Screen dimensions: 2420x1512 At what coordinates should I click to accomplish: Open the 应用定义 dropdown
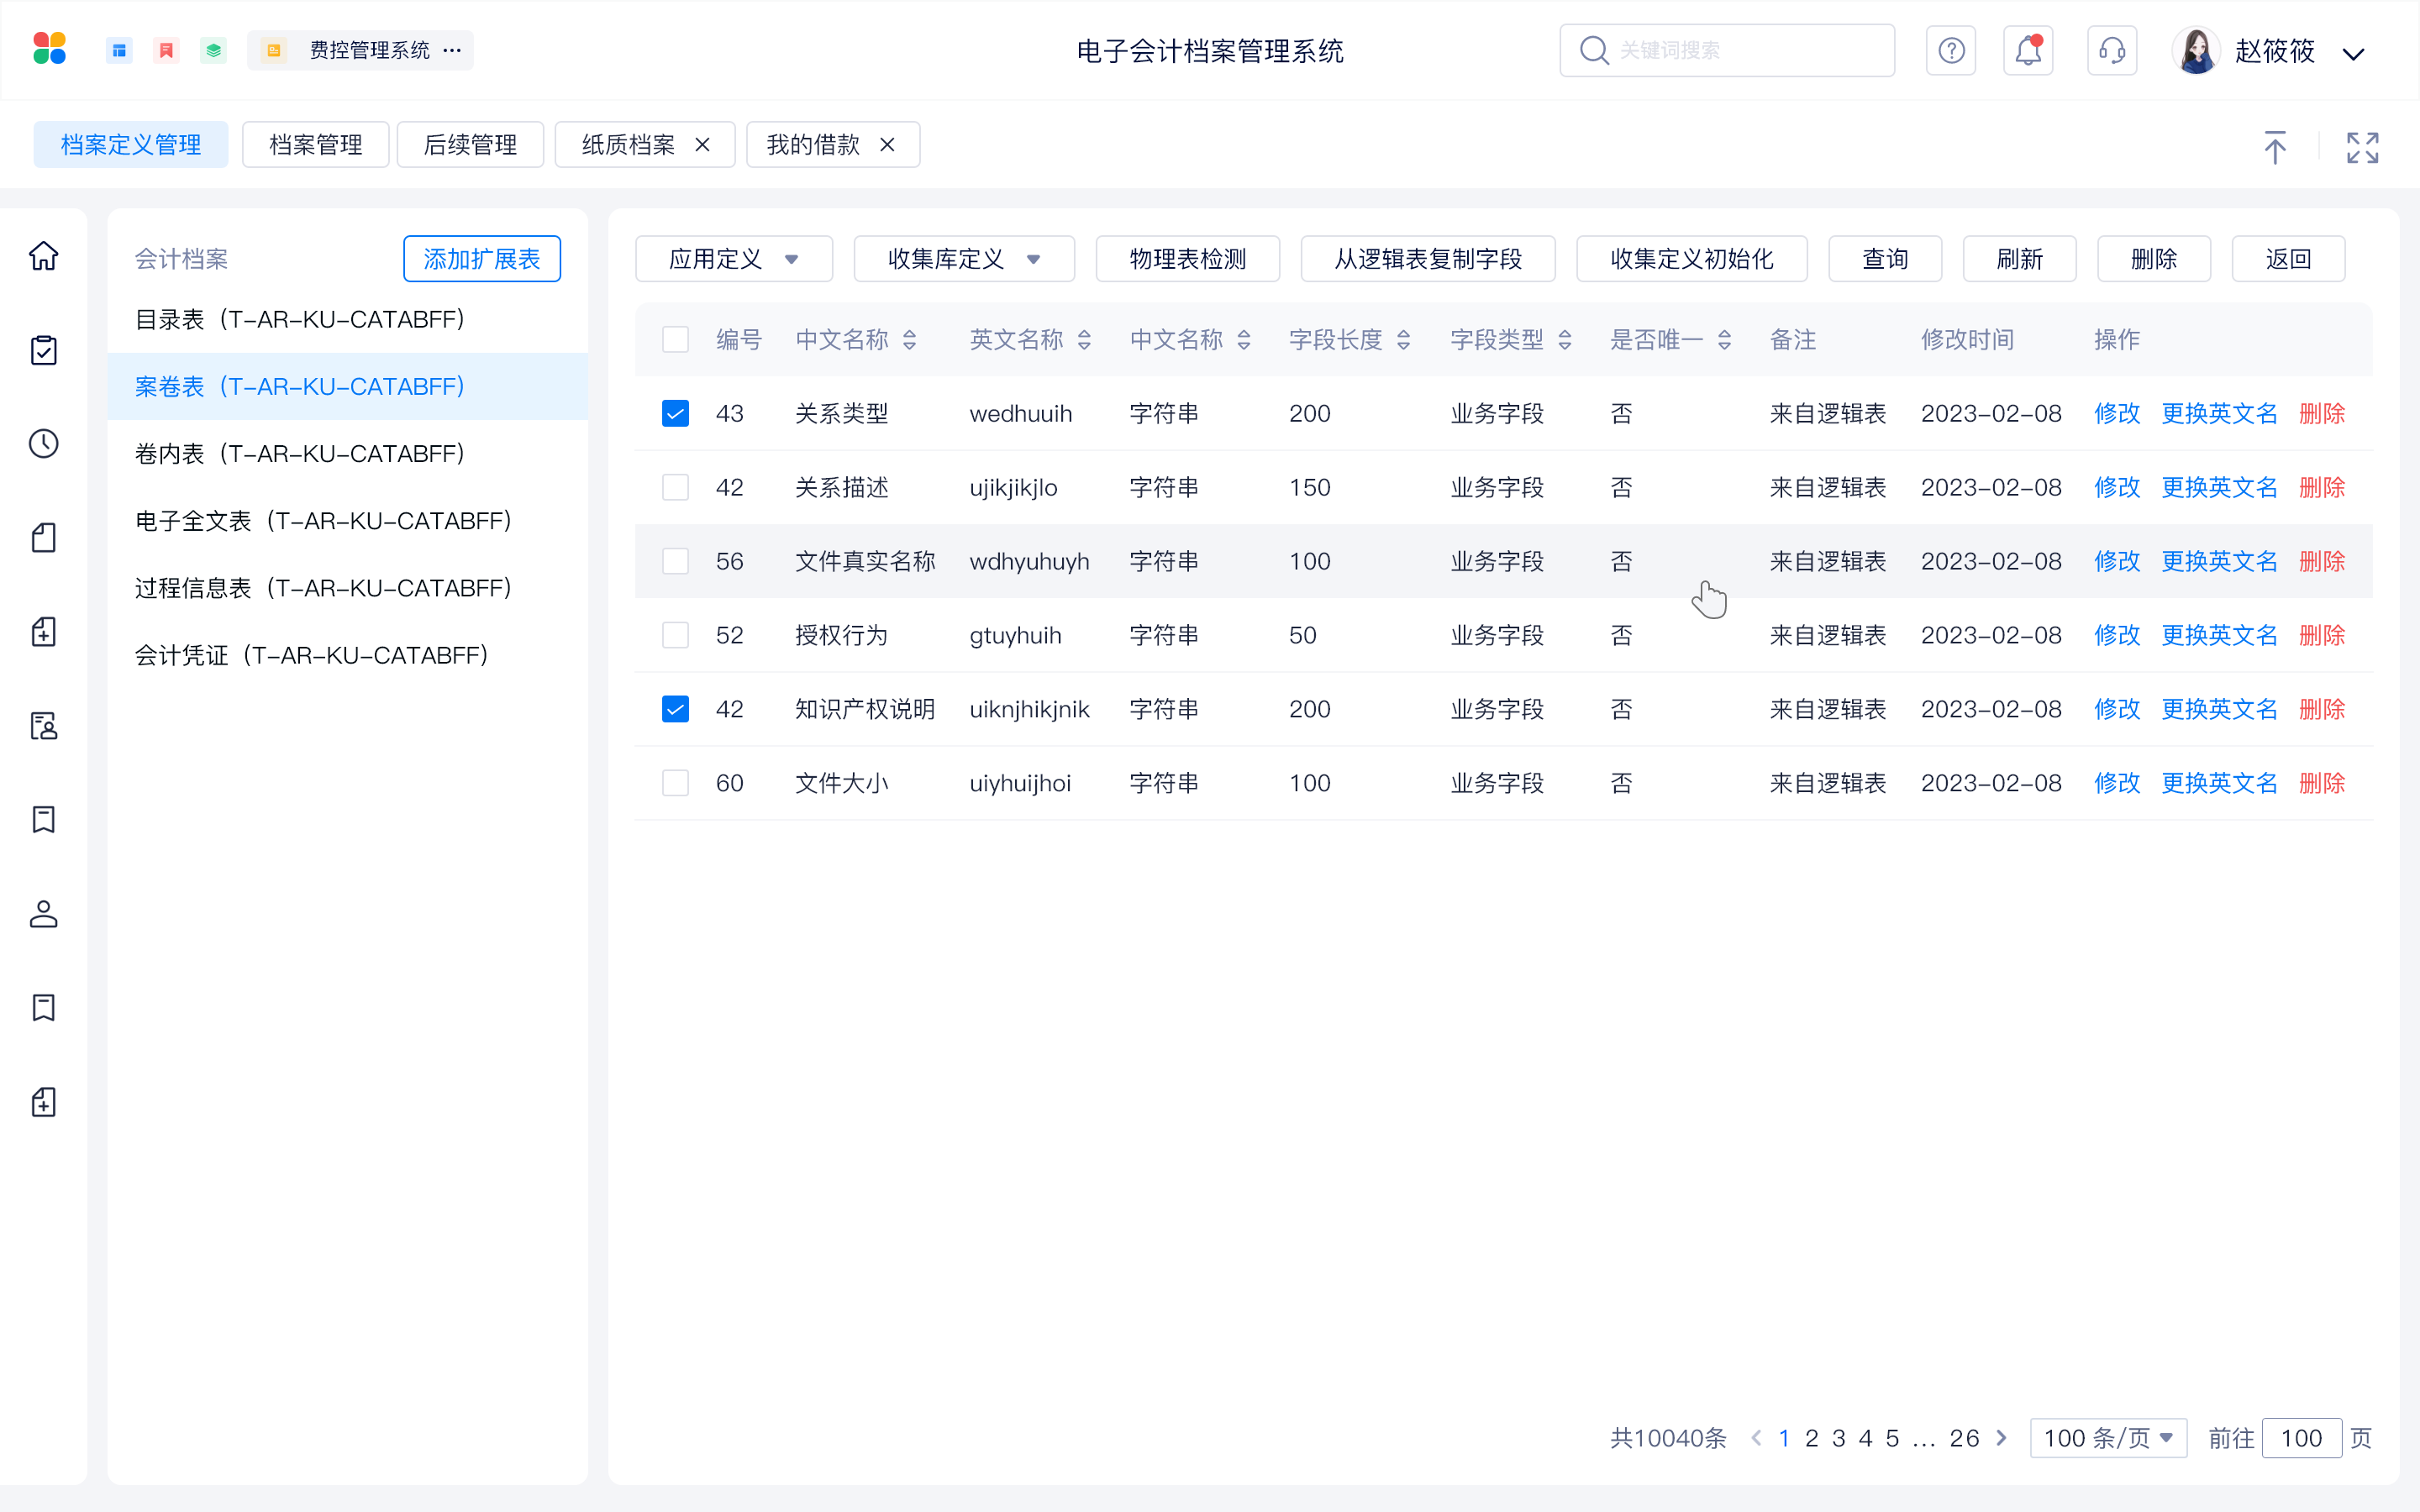click(x=734, y=259)
